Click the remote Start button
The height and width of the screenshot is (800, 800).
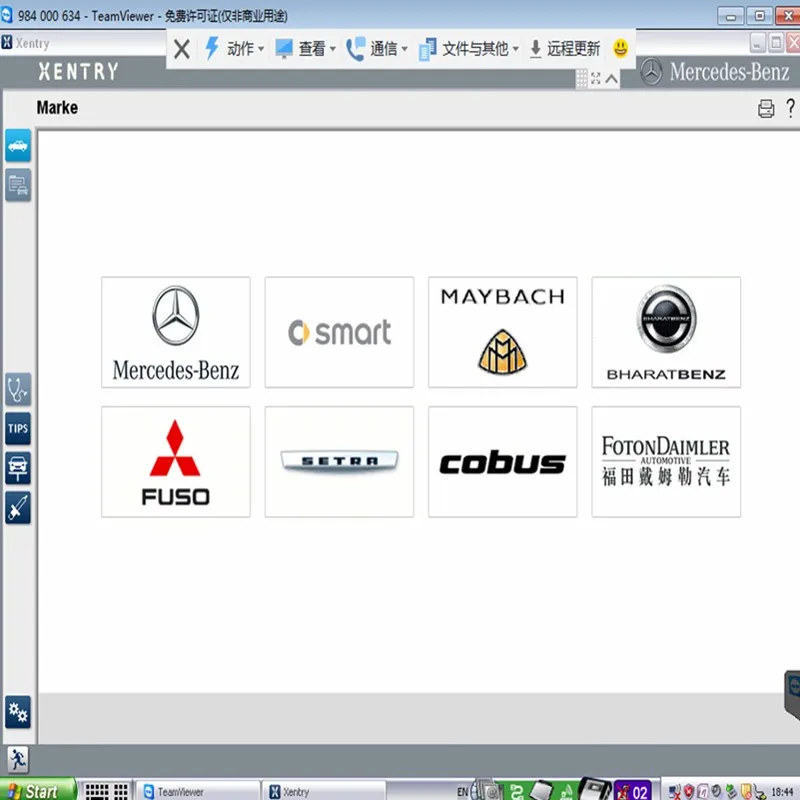tap(38, 790)
